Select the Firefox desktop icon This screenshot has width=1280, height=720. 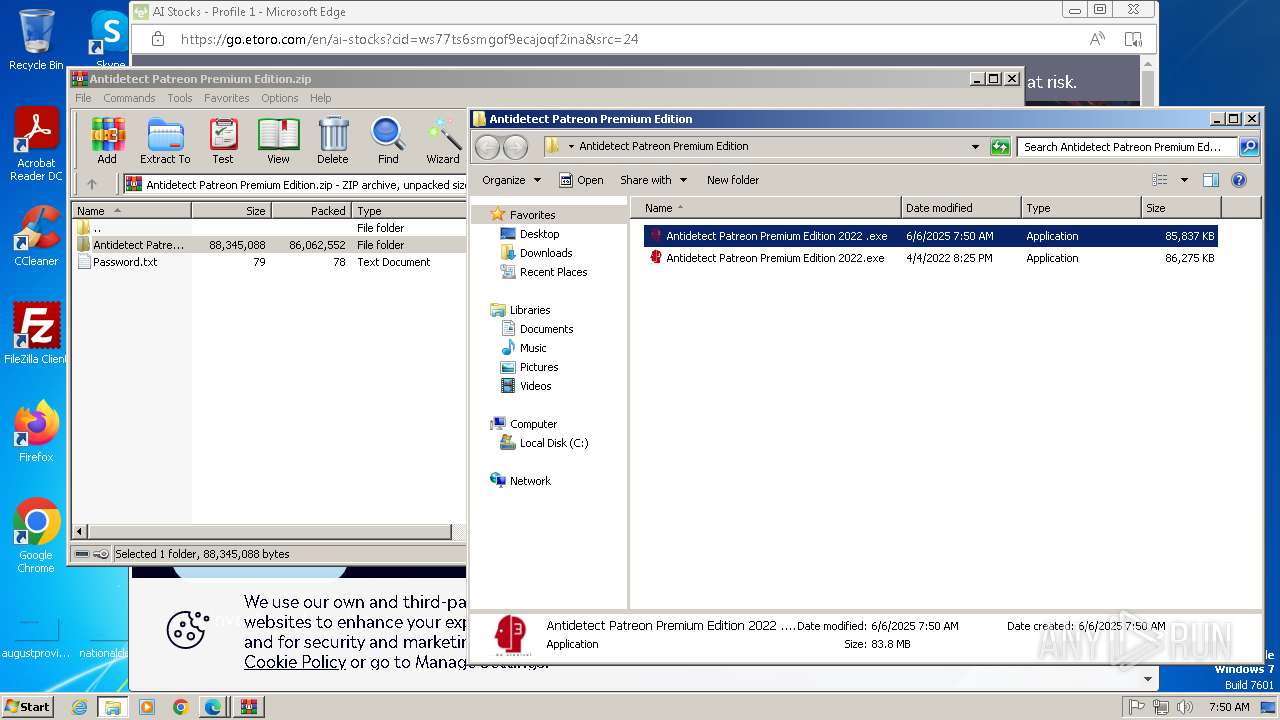tap(36, 432)
